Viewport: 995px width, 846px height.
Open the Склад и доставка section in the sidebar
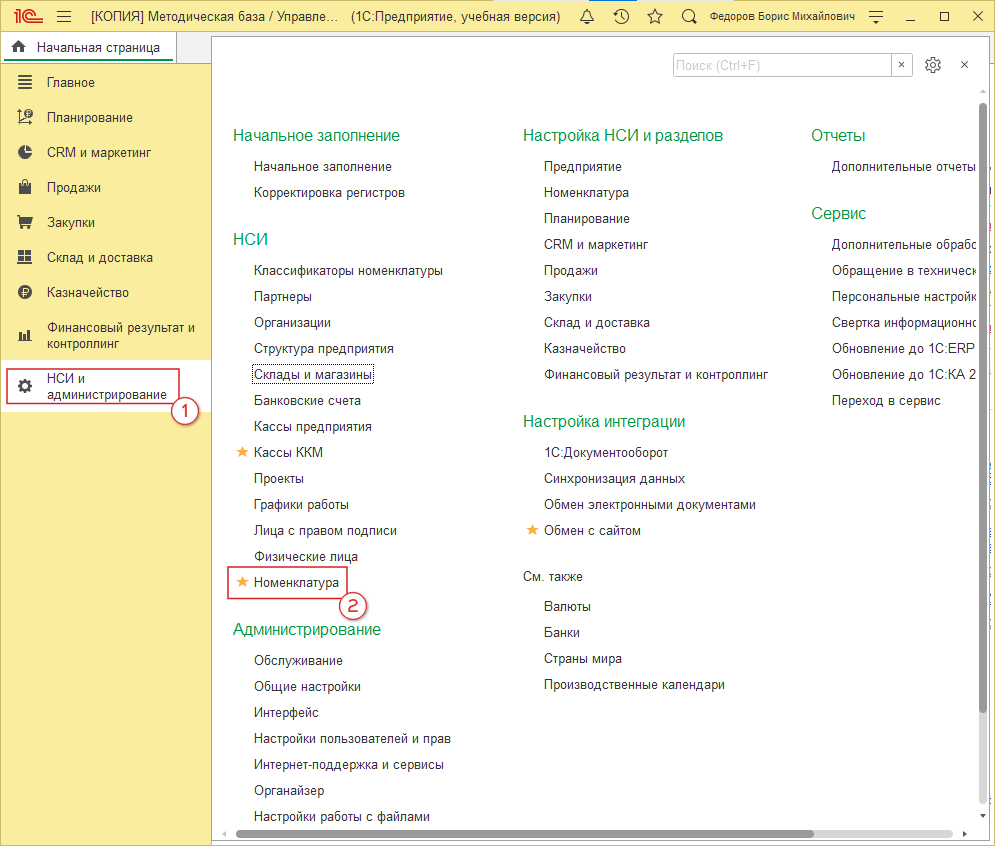point(99,258)
